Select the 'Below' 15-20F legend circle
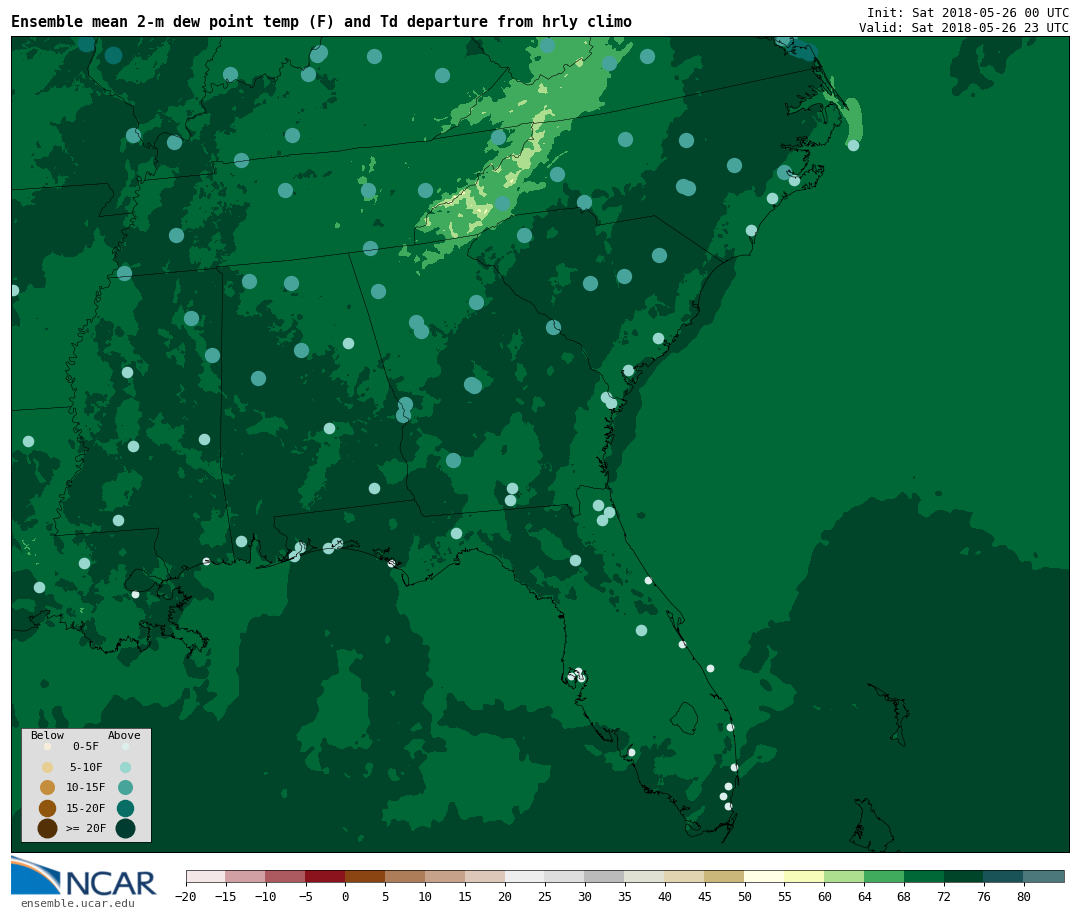The height and width of the screenshot is (915, 1080). [x=47, y=808]
